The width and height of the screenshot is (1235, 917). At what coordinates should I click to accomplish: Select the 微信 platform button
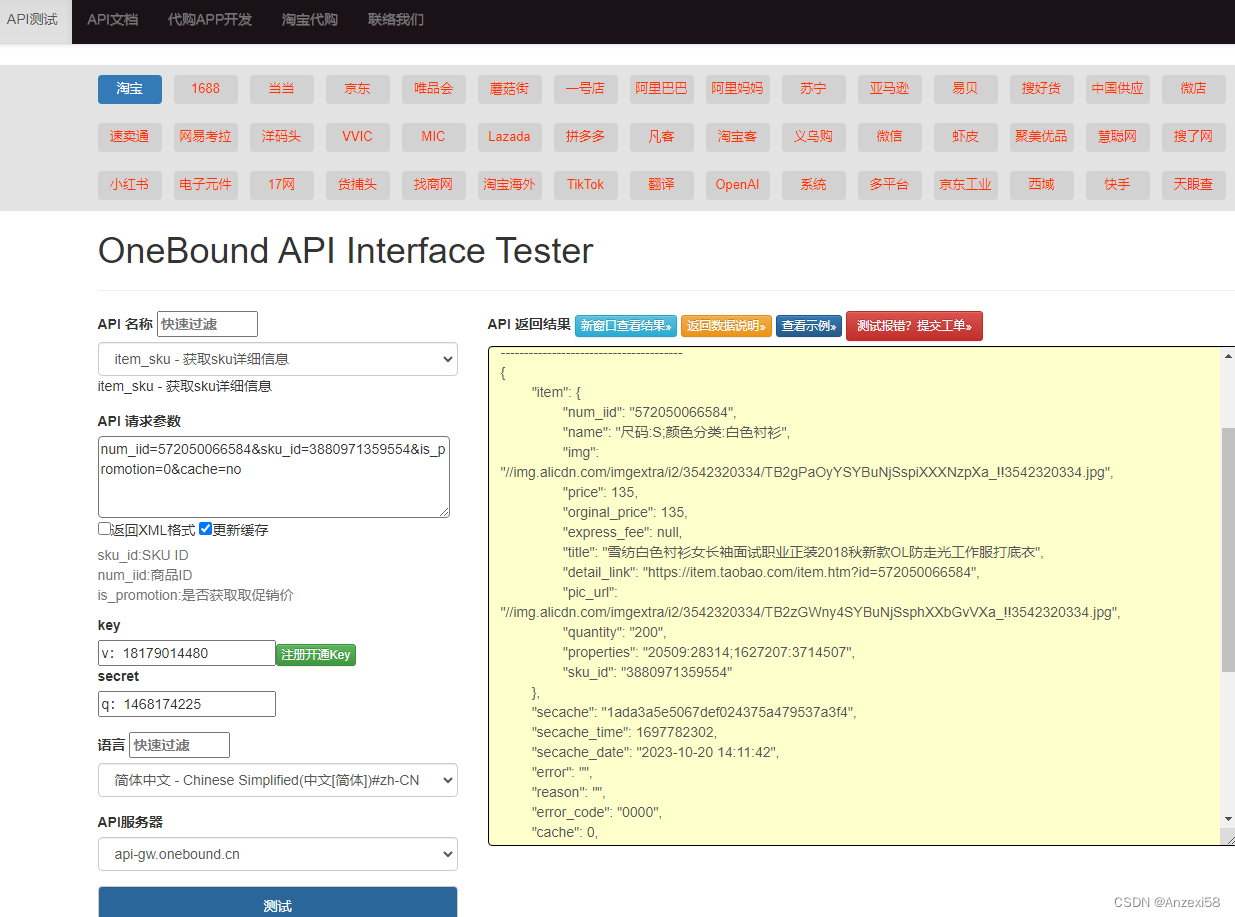[890, 137]
